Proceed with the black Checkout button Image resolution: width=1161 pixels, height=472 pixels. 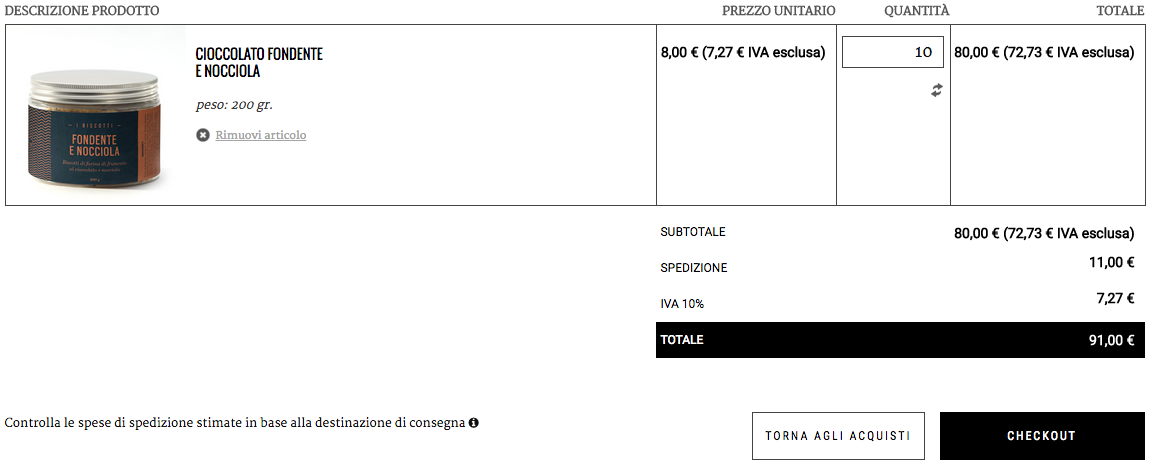1041,436
